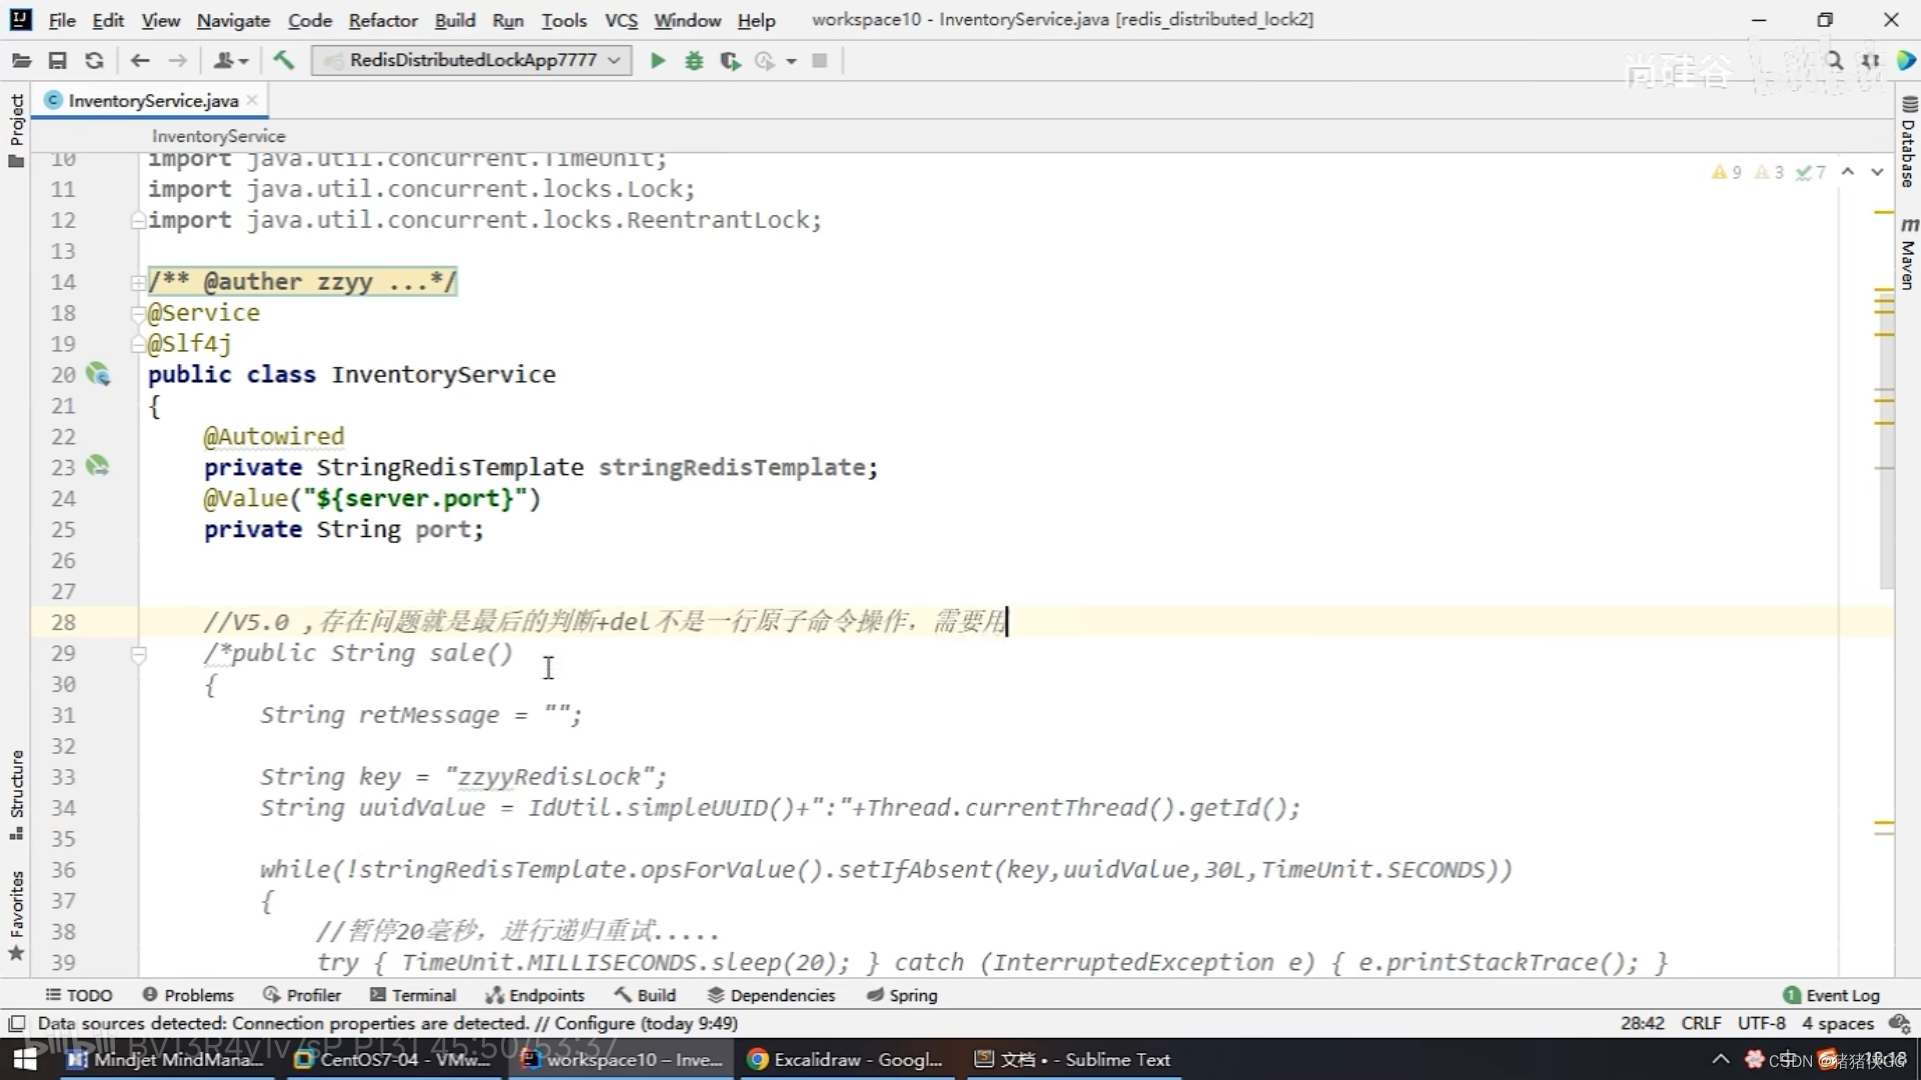
Task: Open Structure tool window sidebar
Action: (x=16, y=795)
